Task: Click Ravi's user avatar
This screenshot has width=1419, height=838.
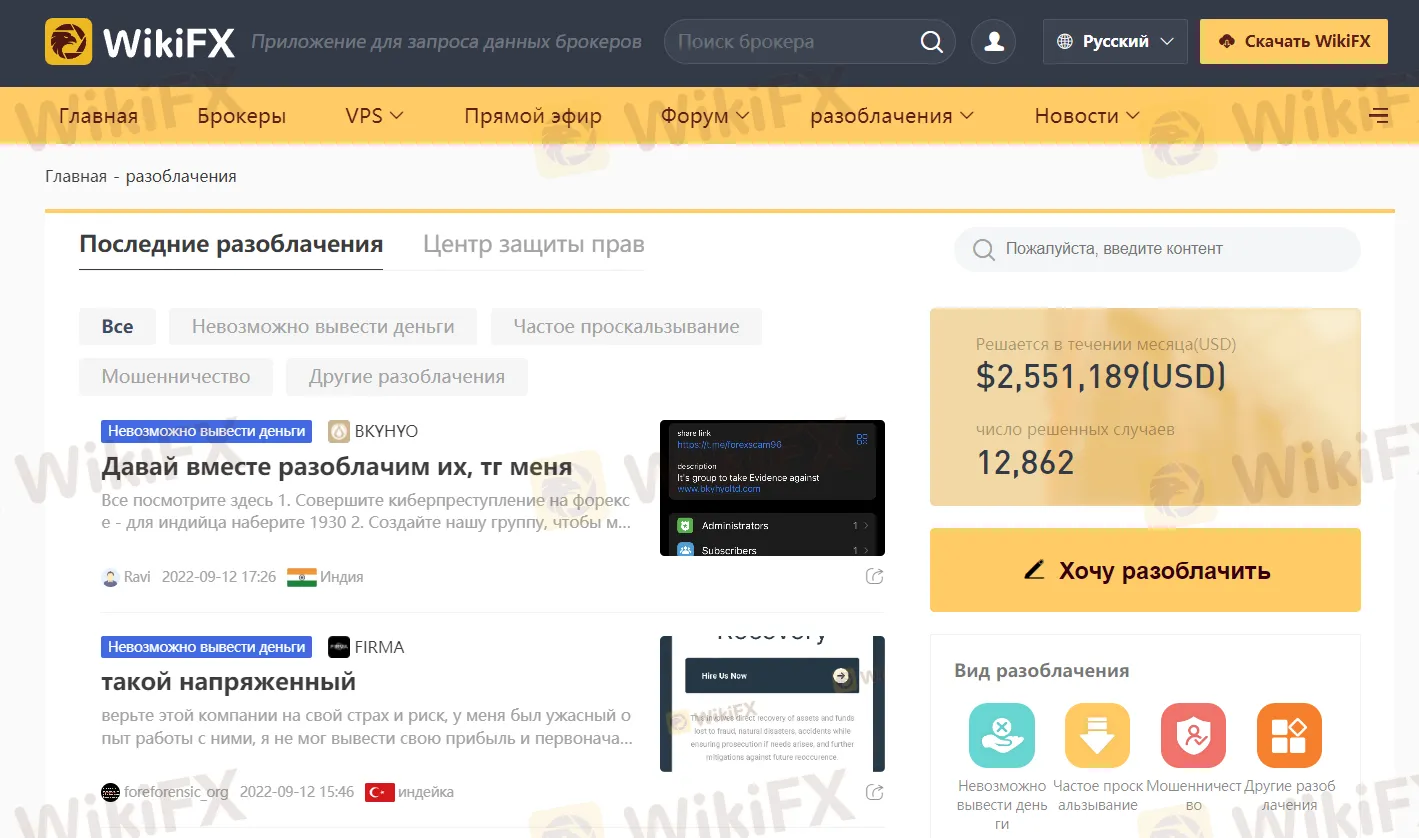Action: [x=111, y=577]
